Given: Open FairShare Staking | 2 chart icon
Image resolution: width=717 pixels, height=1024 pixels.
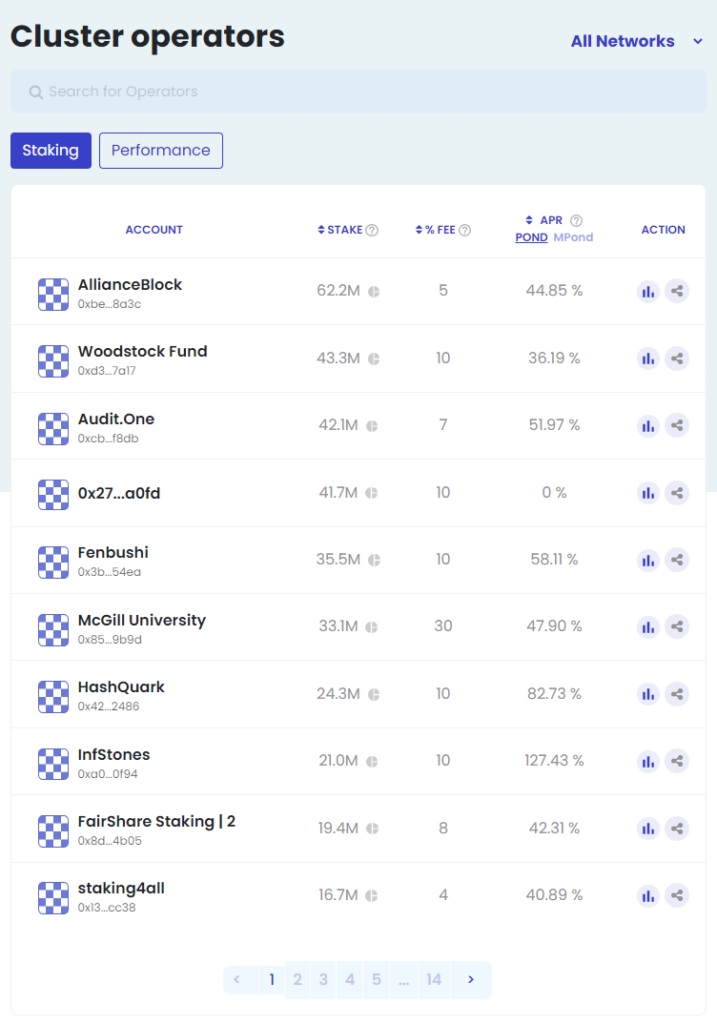Looking at the screenshot, I should 648,829.
